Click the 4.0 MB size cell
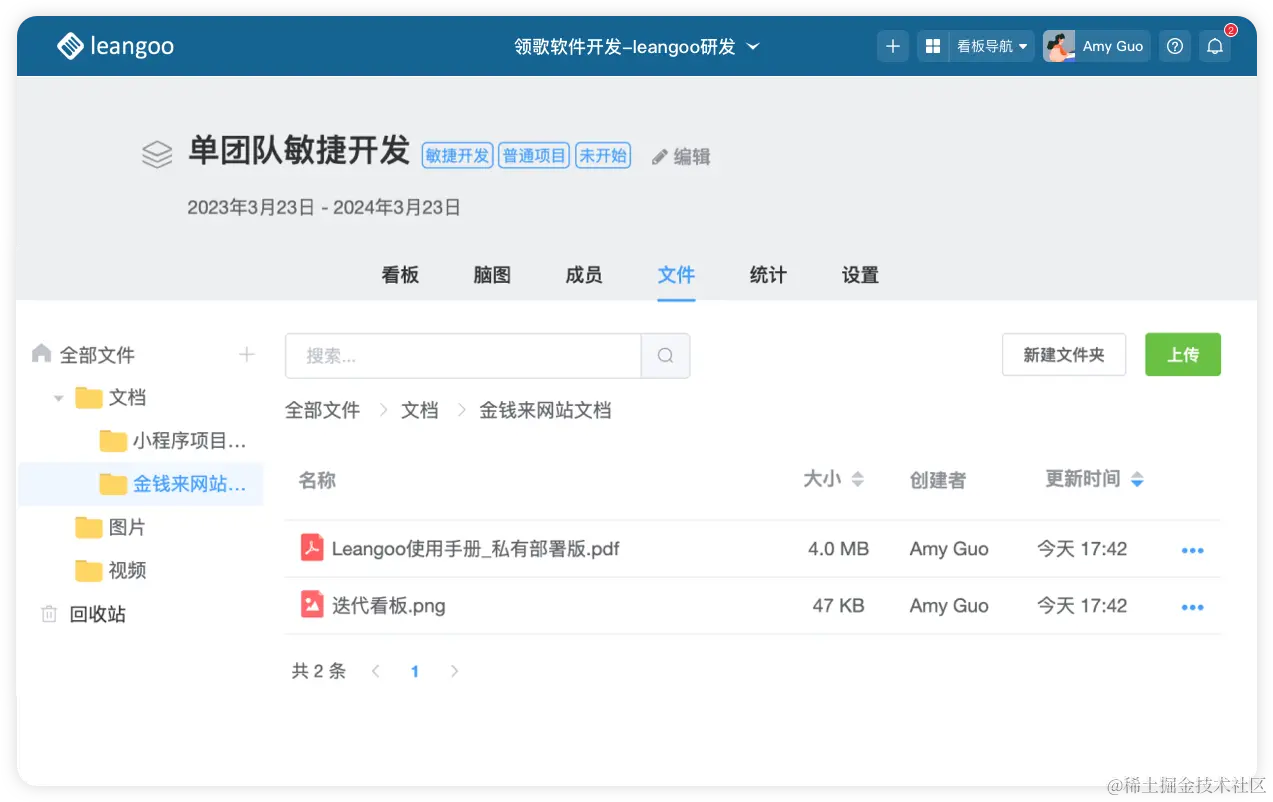1273x802 pixels. [x=839, y=549]
